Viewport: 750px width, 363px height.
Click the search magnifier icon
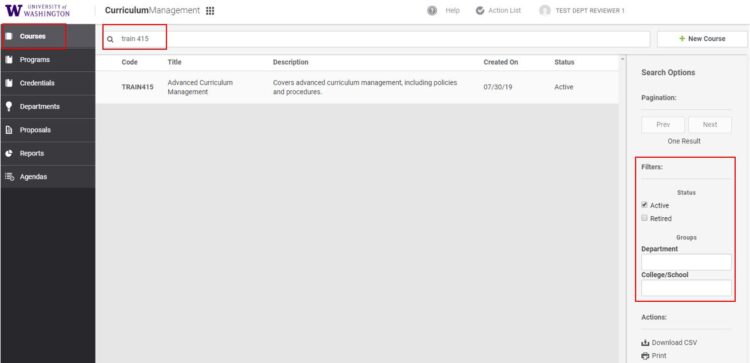pyautogui.click(x=110, y=39)
